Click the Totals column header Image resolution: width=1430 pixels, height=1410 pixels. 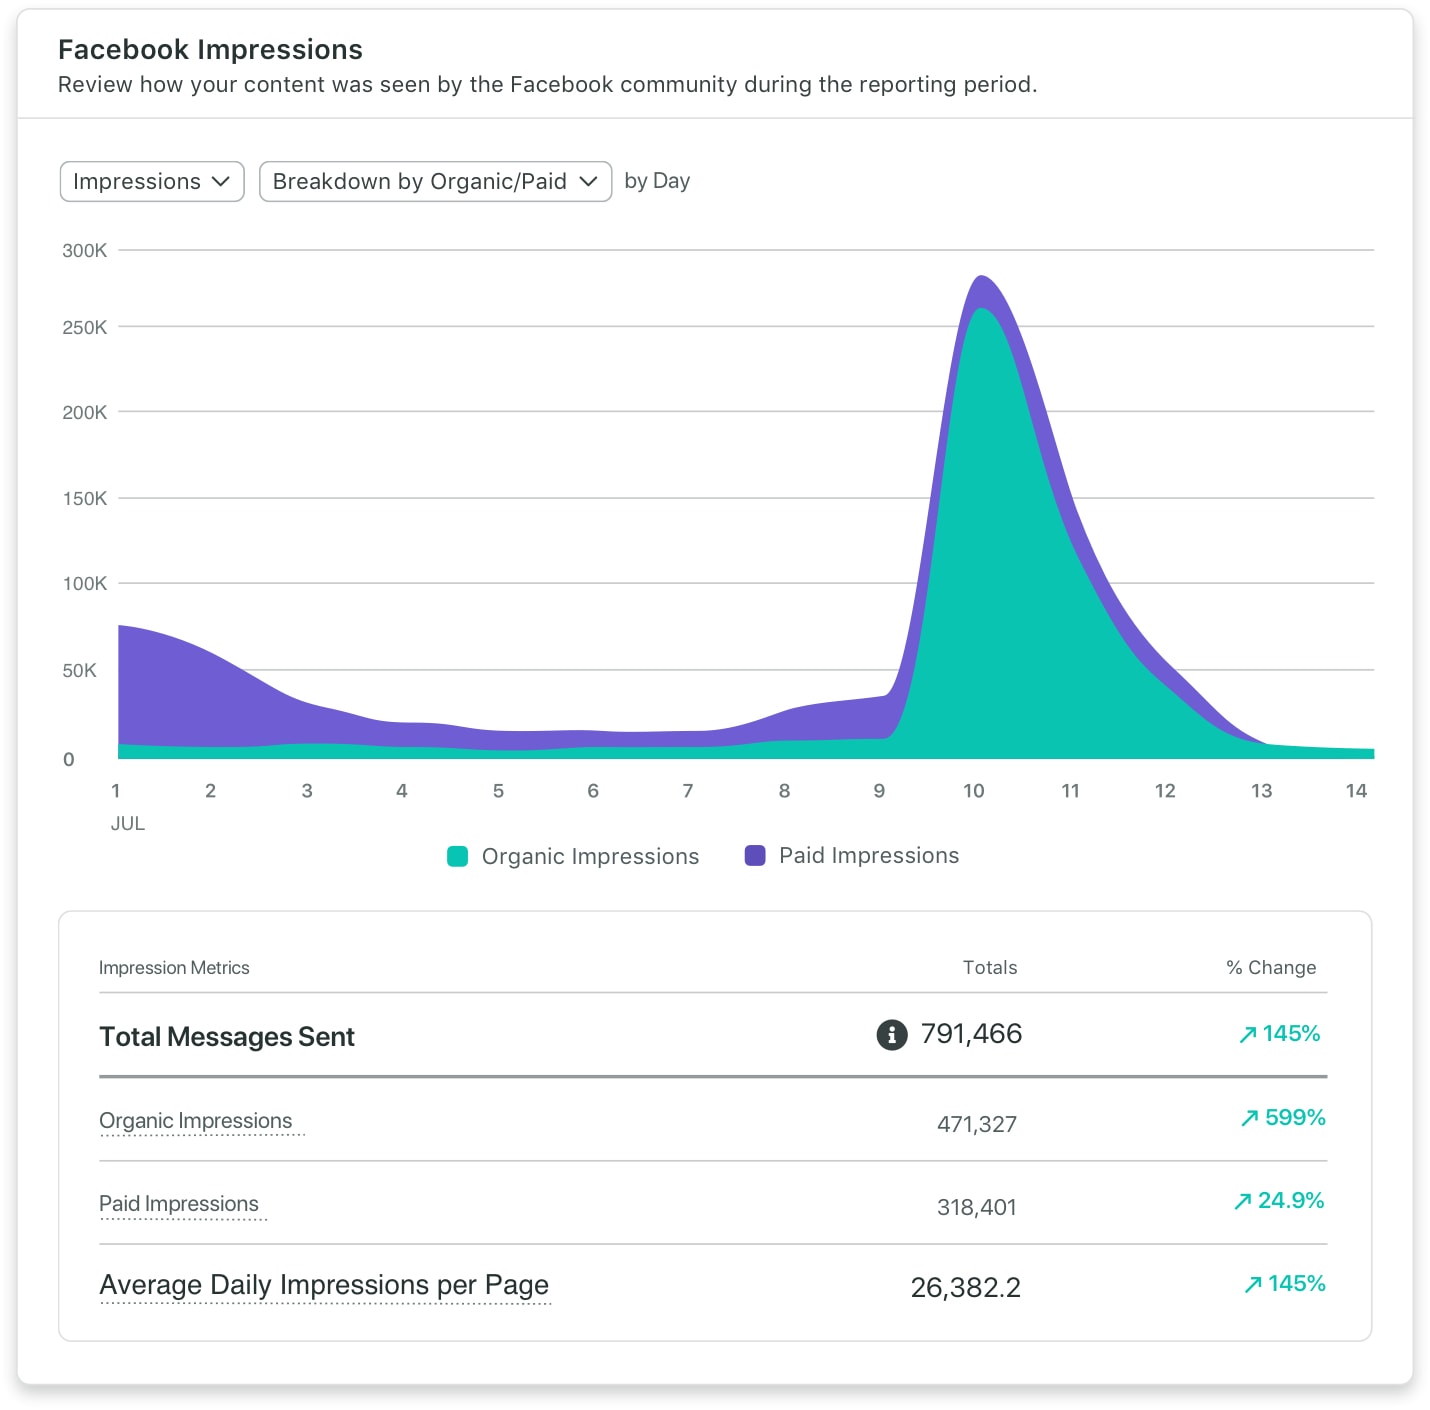coord(989,968)
